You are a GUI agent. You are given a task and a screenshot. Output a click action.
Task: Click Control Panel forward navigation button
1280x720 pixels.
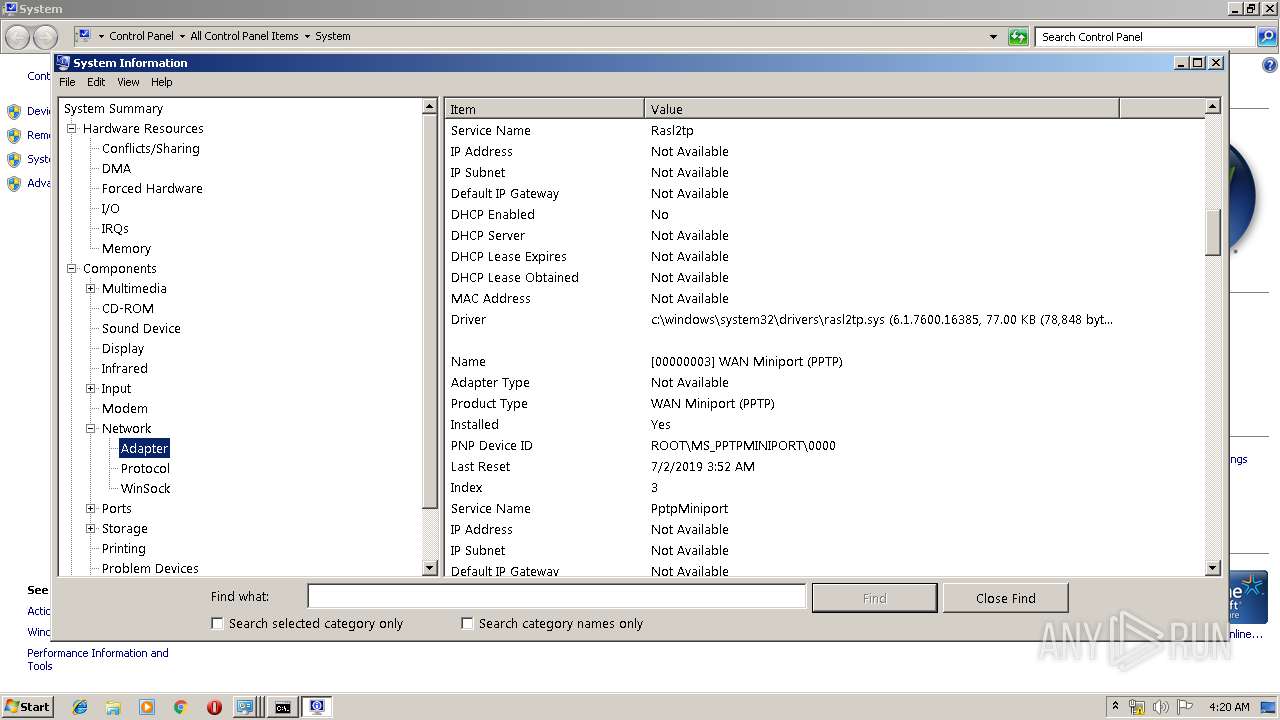click(45, 37)
